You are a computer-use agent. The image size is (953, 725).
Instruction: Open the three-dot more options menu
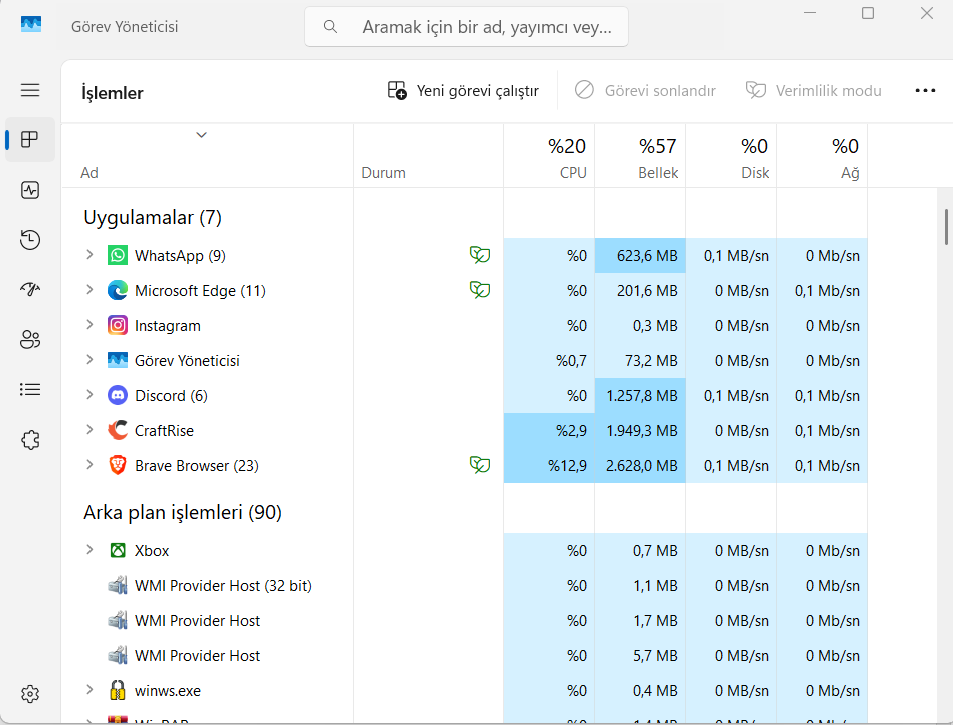pyautogui.click(x=925, y=91)
